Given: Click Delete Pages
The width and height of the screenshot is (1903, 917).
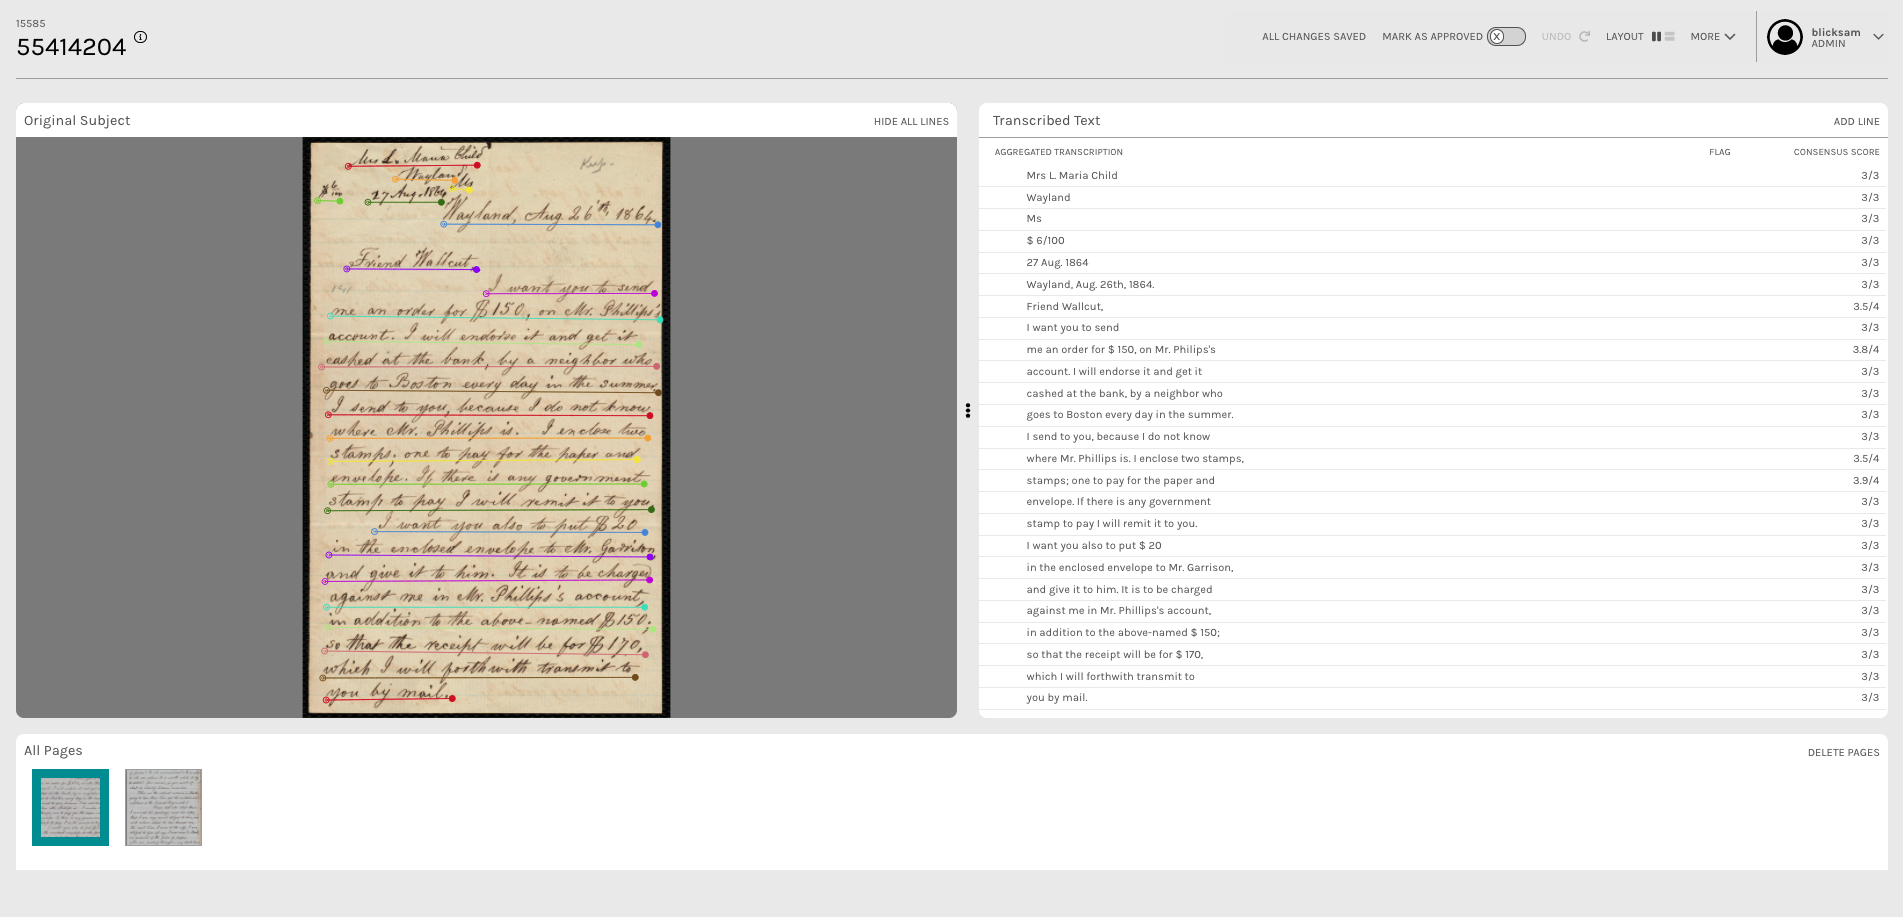Looking at the screenshot, I should point(1843,753).
